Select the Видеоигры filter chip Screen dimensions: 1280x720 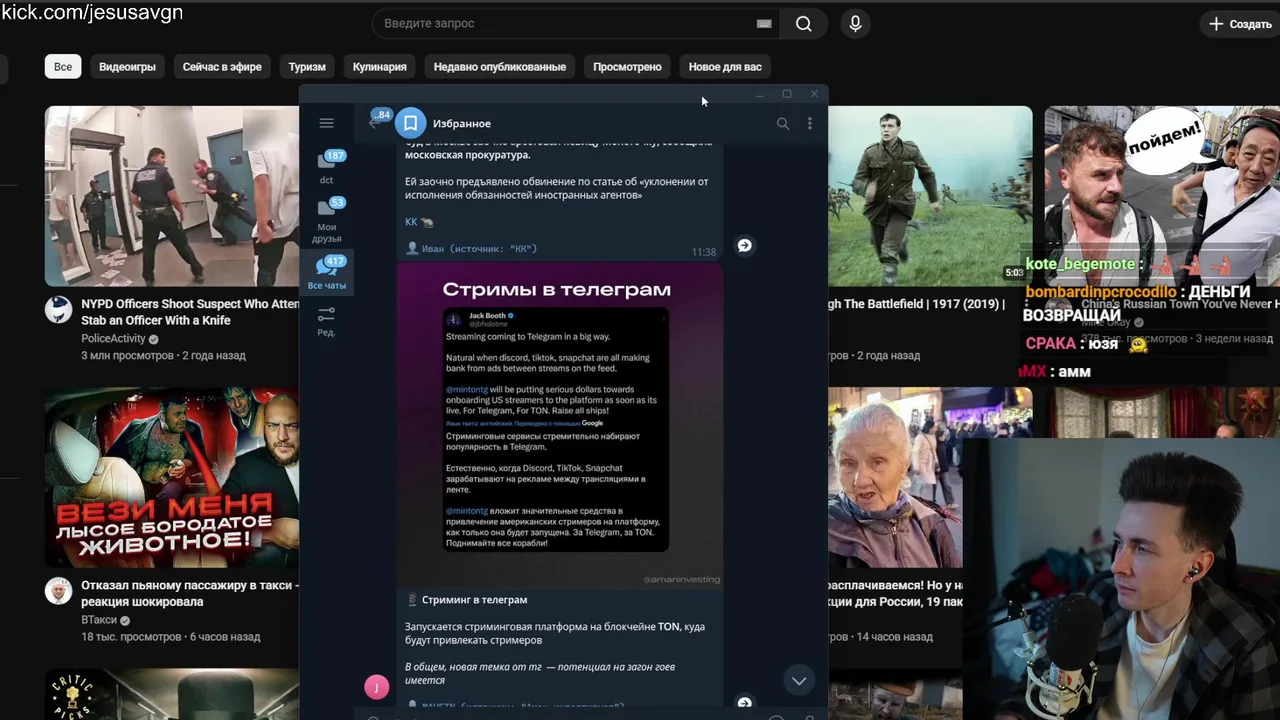click(x=127, y=67)
